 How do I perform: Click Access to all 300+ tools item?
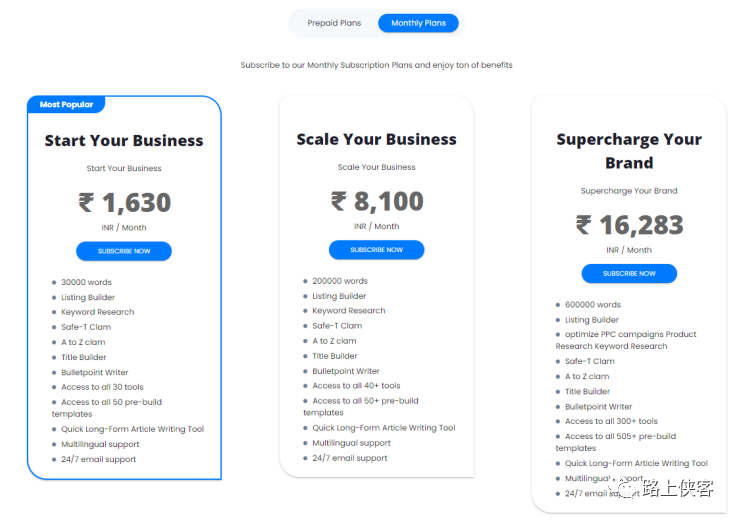611,421
